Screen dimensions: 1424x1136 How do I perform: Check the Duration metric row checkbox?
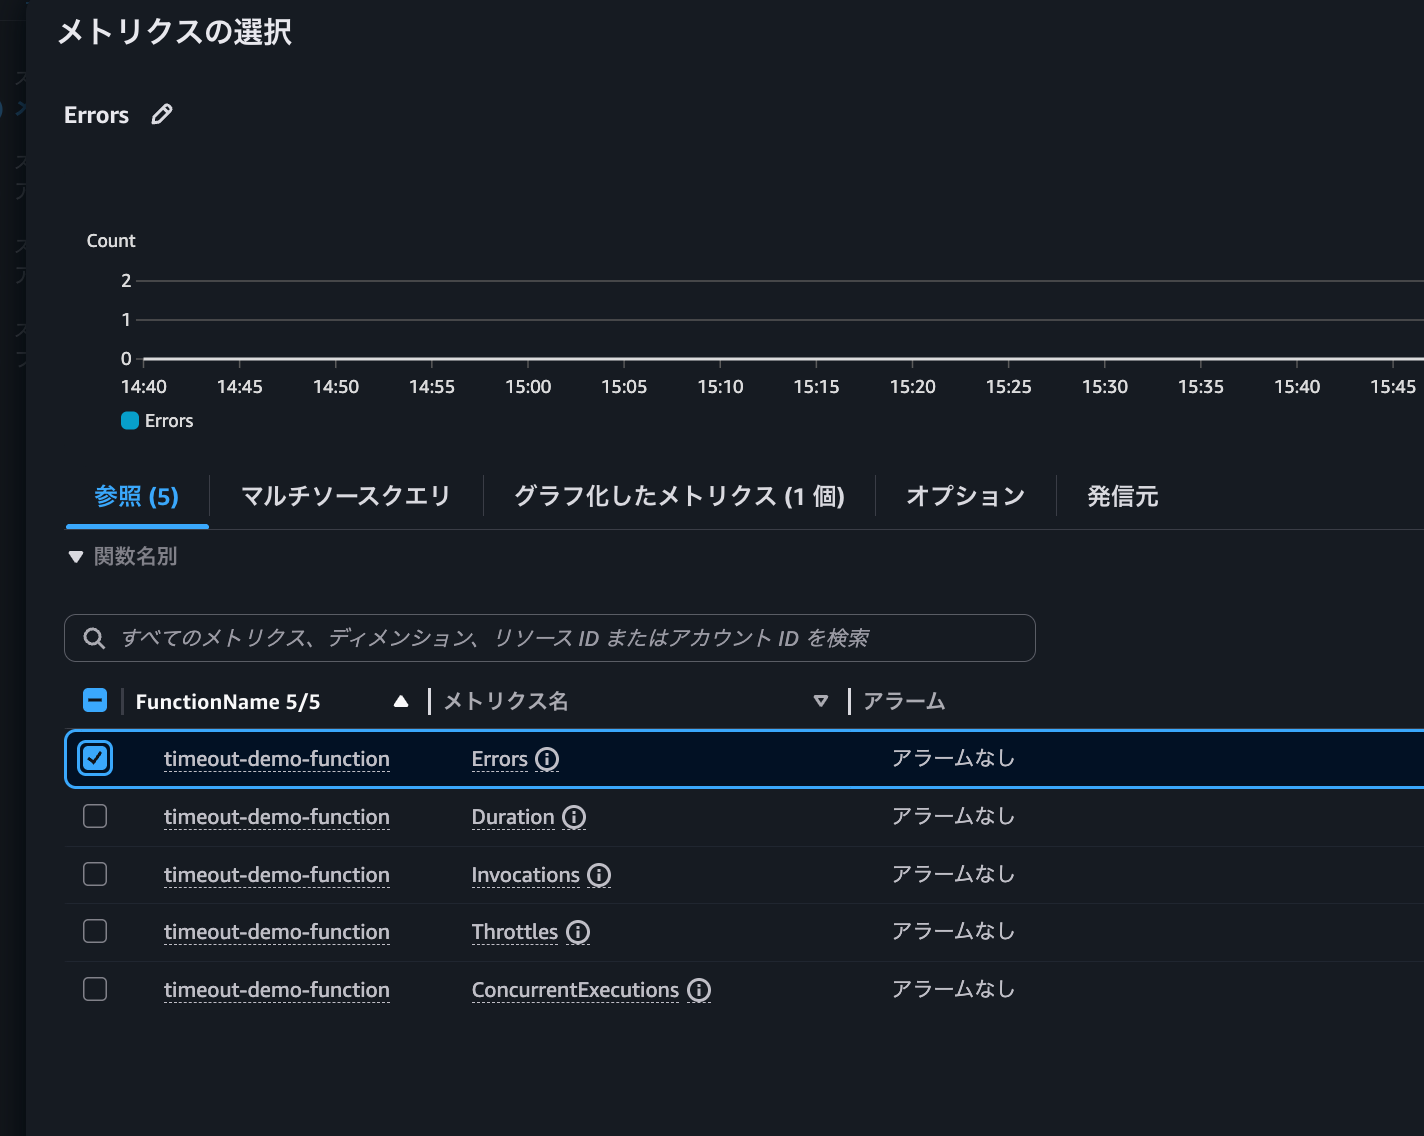click(x=94, y=816)
